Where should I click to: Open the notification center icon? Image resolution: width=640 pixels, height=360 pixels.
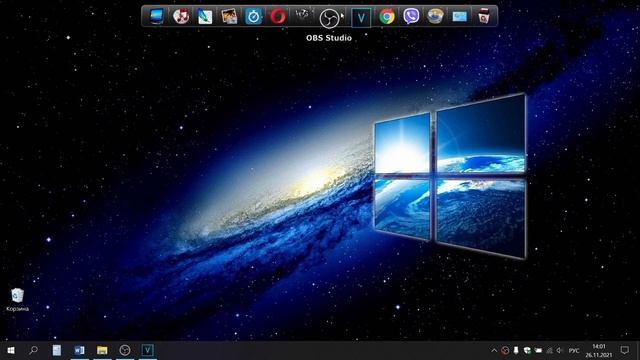tap(624, 350)
